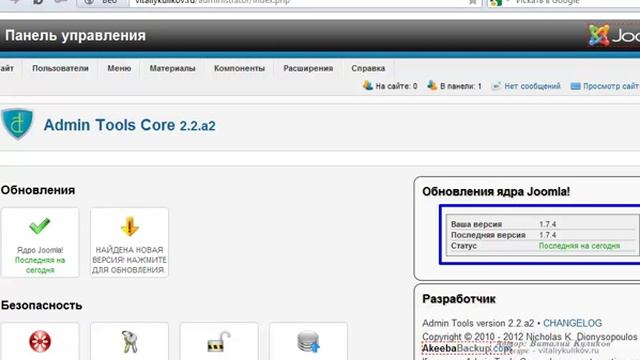Open the database tools icon
The image size is (640, 360).
click(308, 342)
